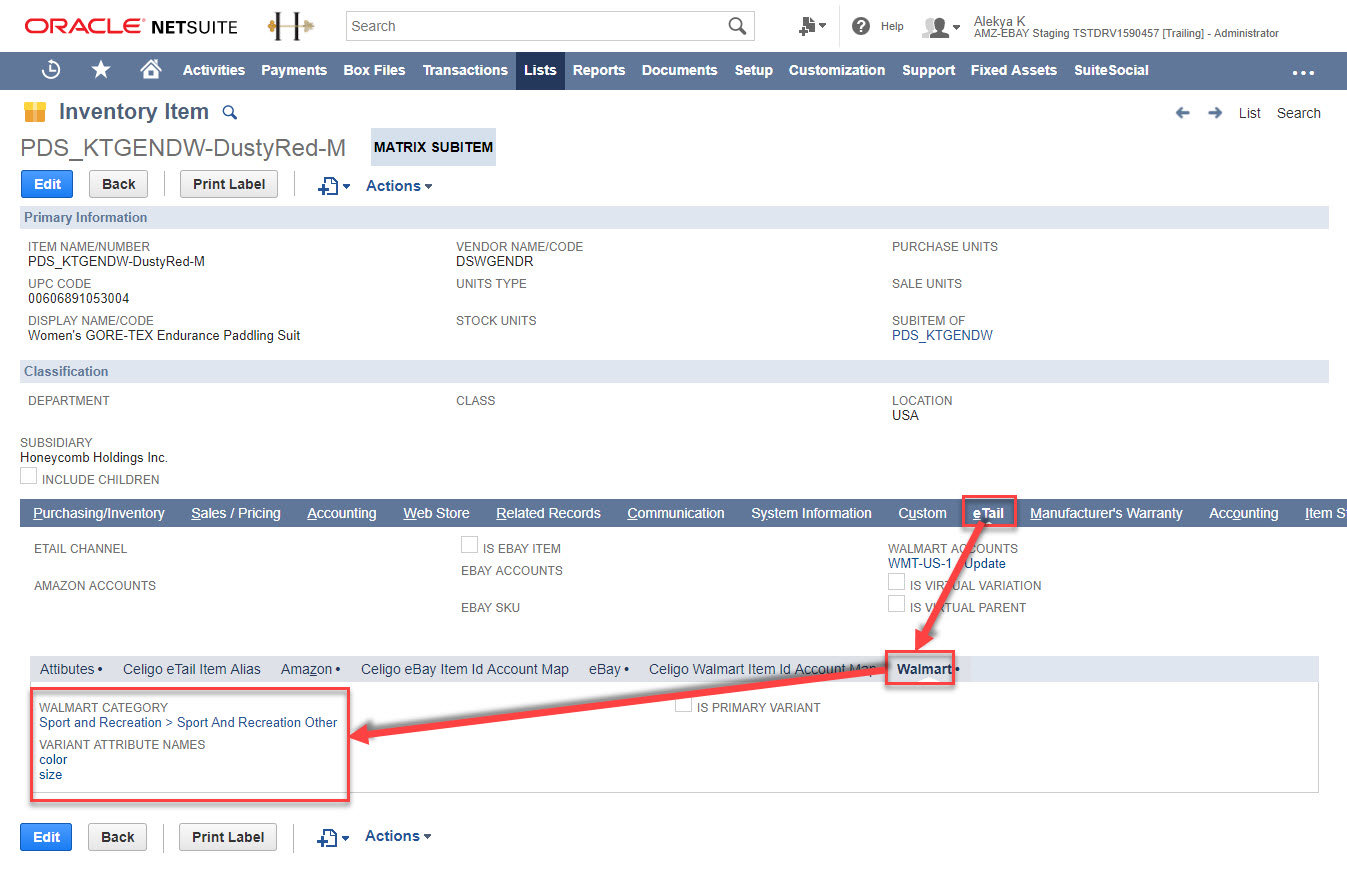Viewport: 1347px width, 870px height.
Task: Switch to the Related Records tab
Action: (548, 513)
